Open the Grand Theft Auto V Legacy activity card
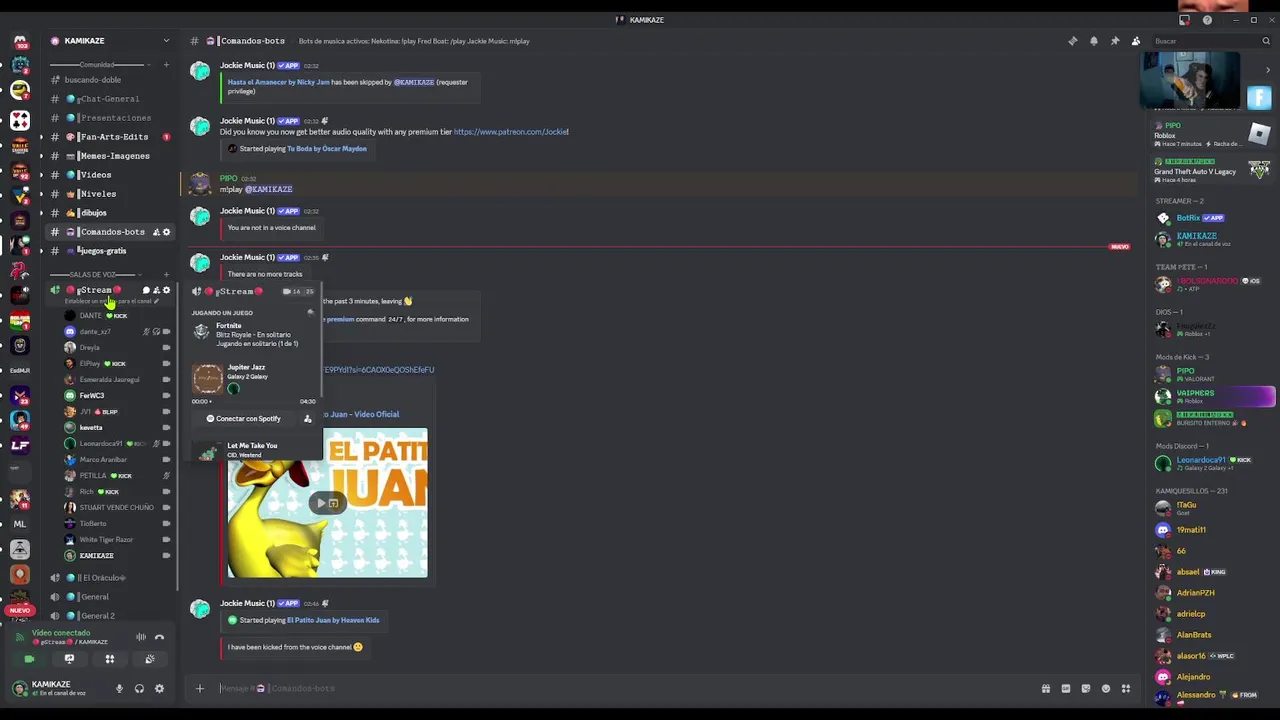The width and height of the screenshot is (1280, 720). point(1214,171)
